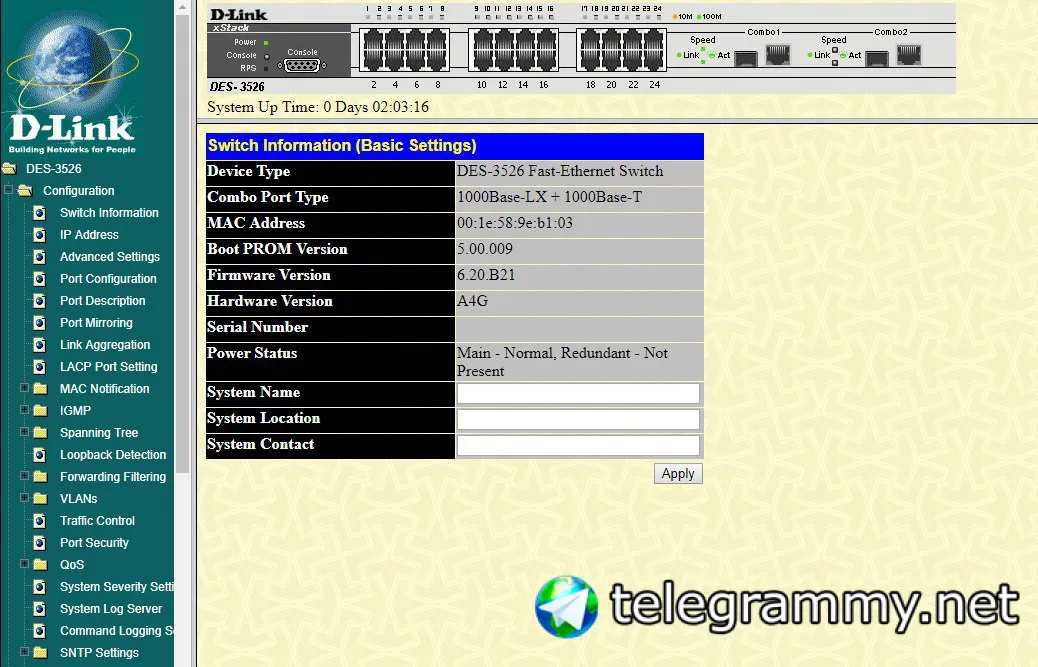Click the DES-3526 root folder icon
1038x667 pixels.
point(9,169)
